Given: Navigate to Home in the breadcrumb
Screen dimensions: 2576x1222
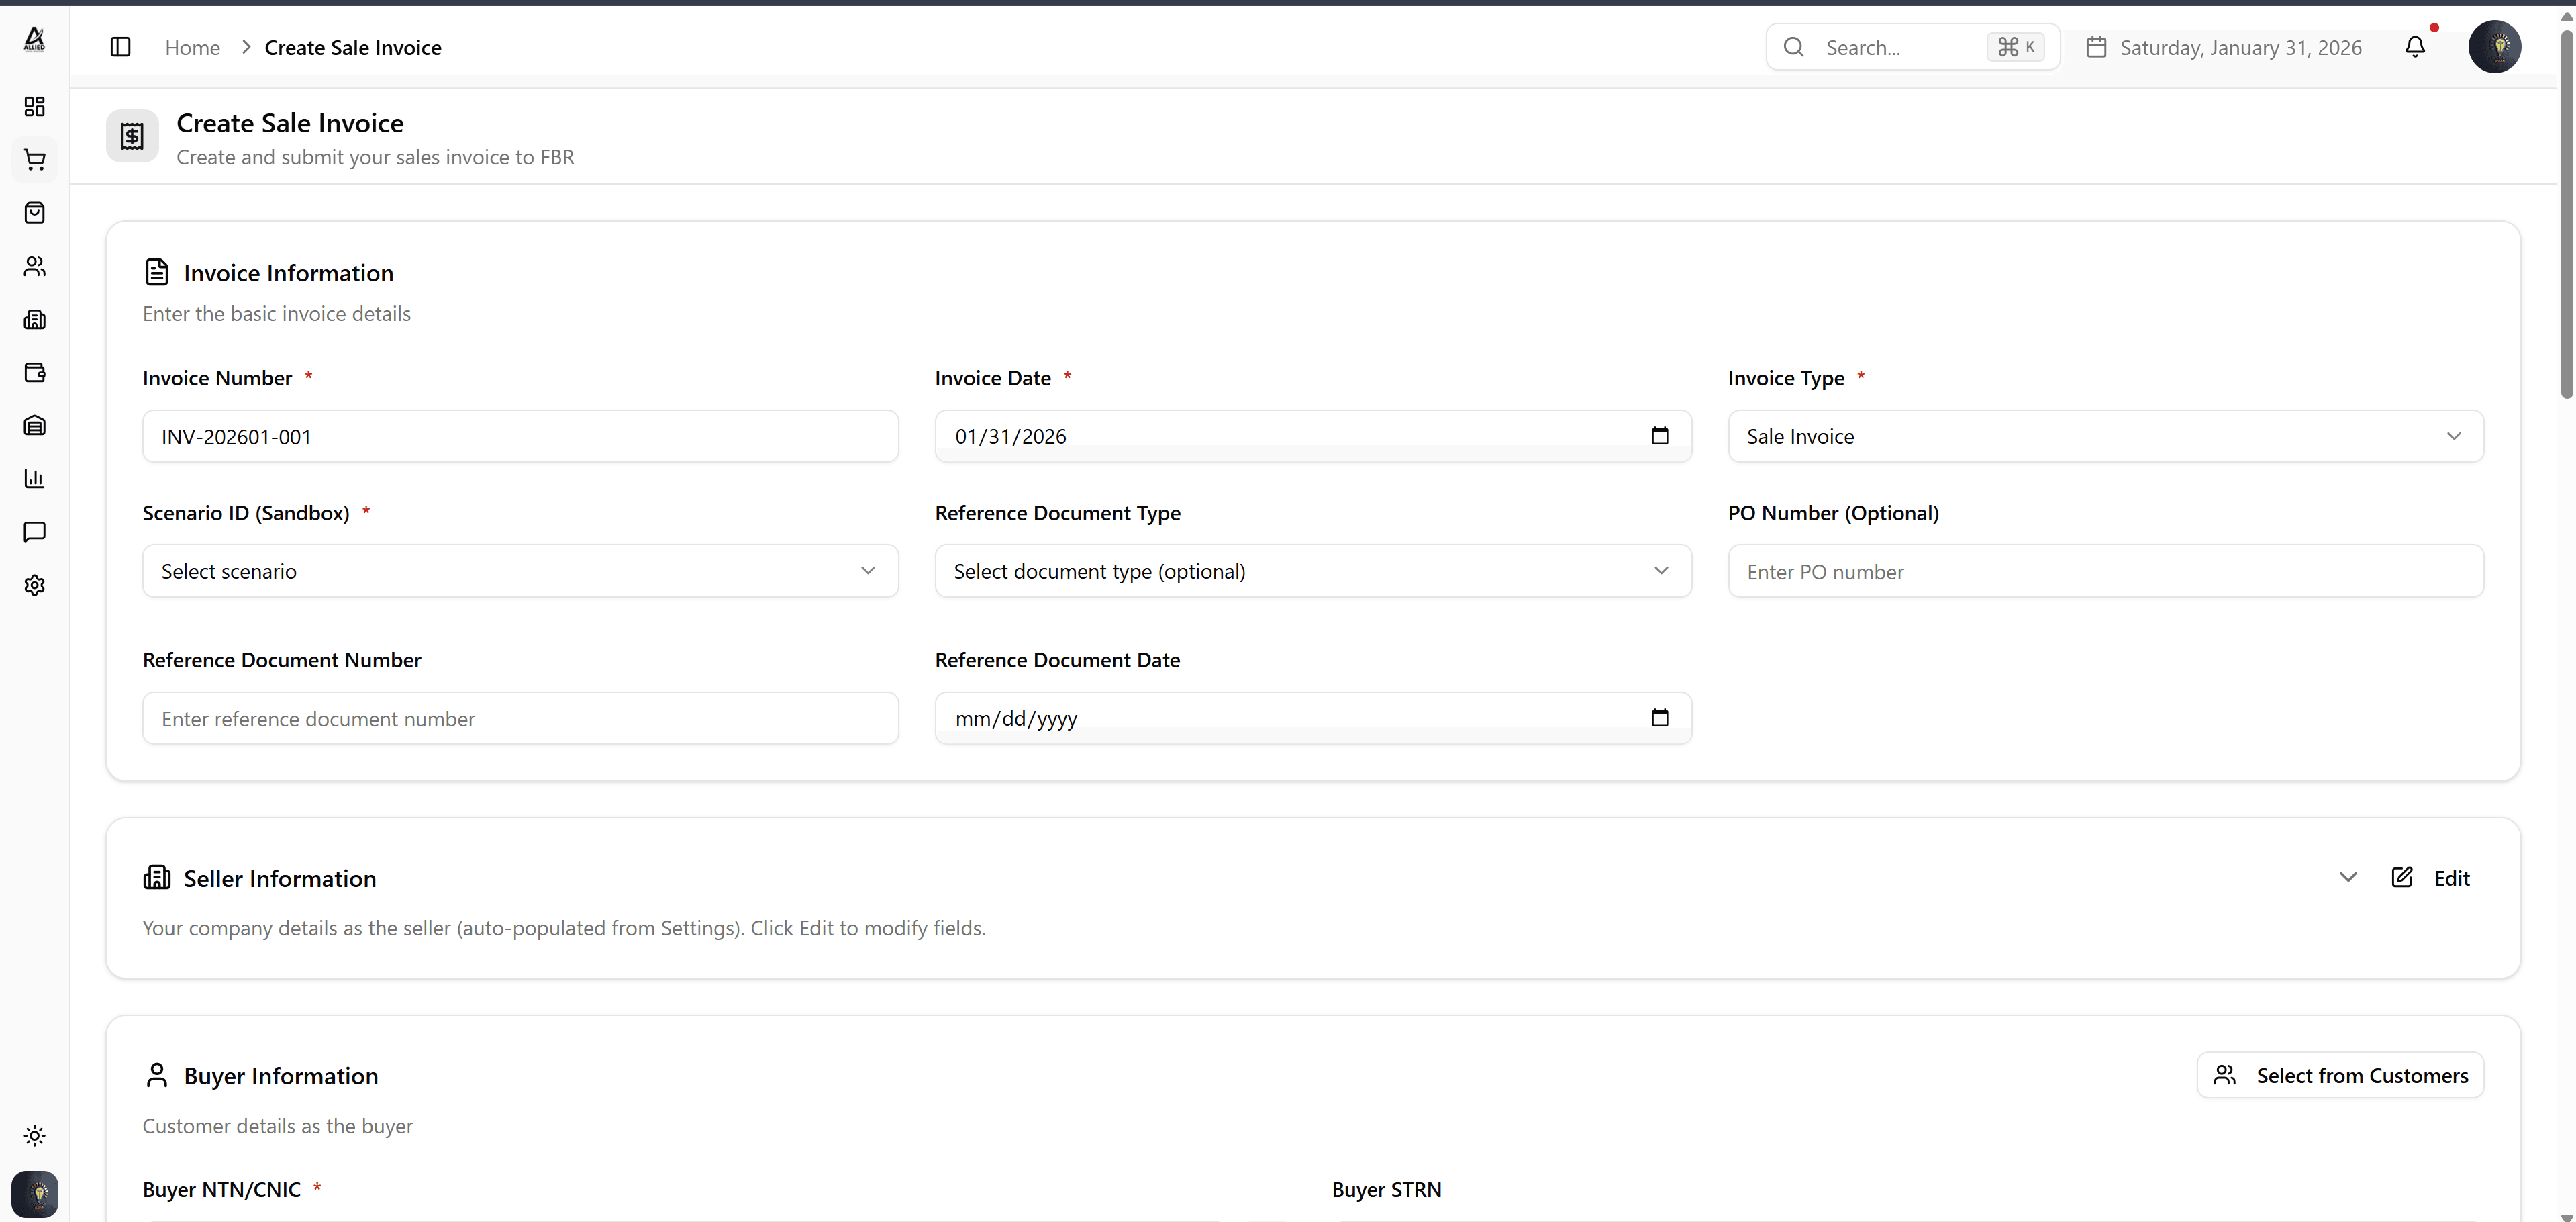Looking at the screenshot, I should pos(192,47).
